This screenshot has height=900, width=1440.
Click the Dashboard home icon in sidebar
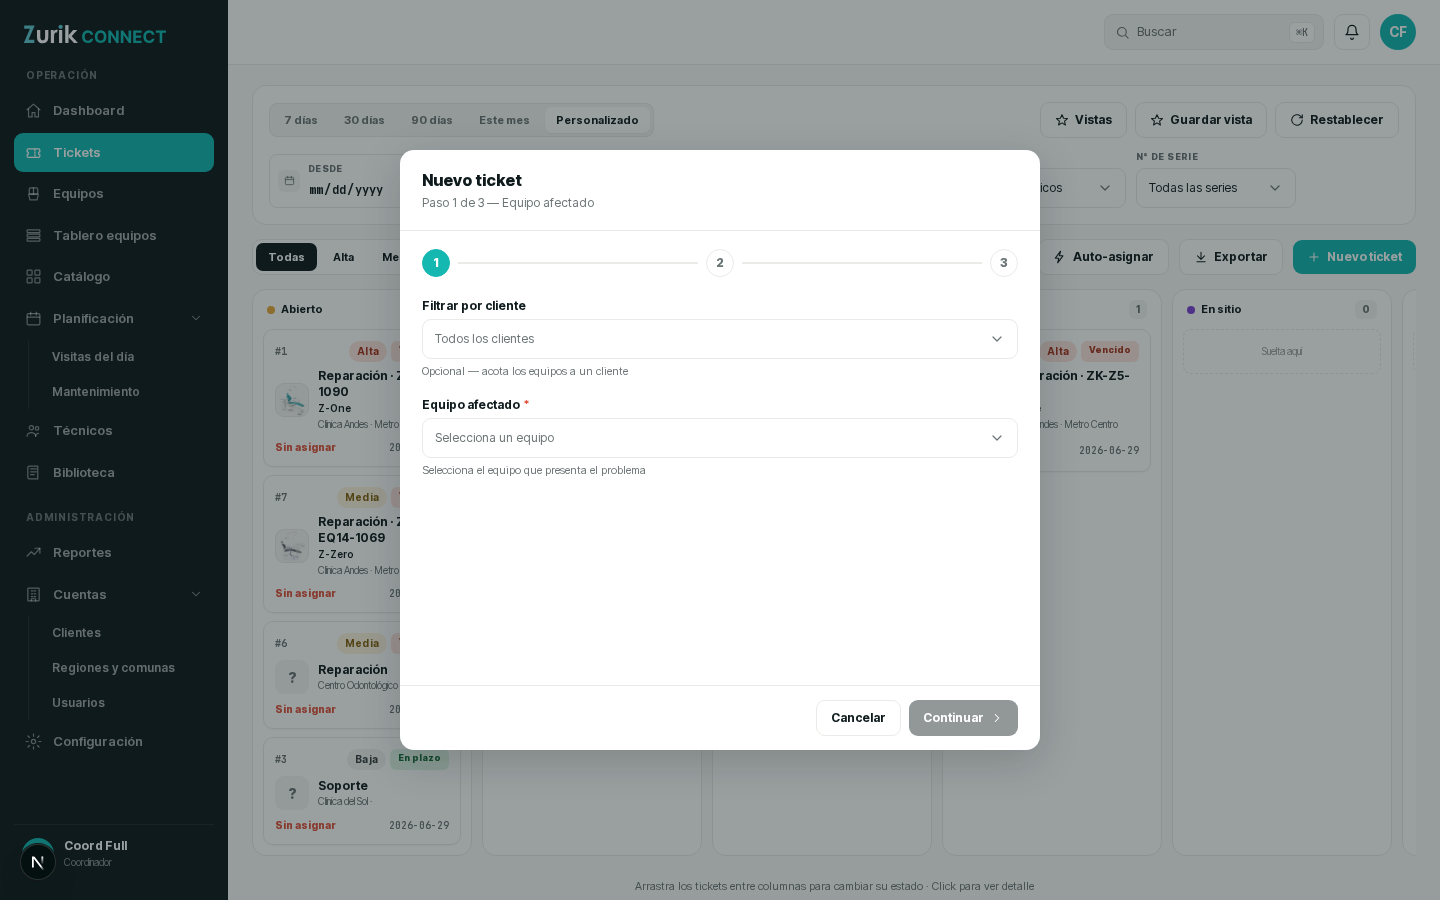pyautogui.click(x=34, y=111)
